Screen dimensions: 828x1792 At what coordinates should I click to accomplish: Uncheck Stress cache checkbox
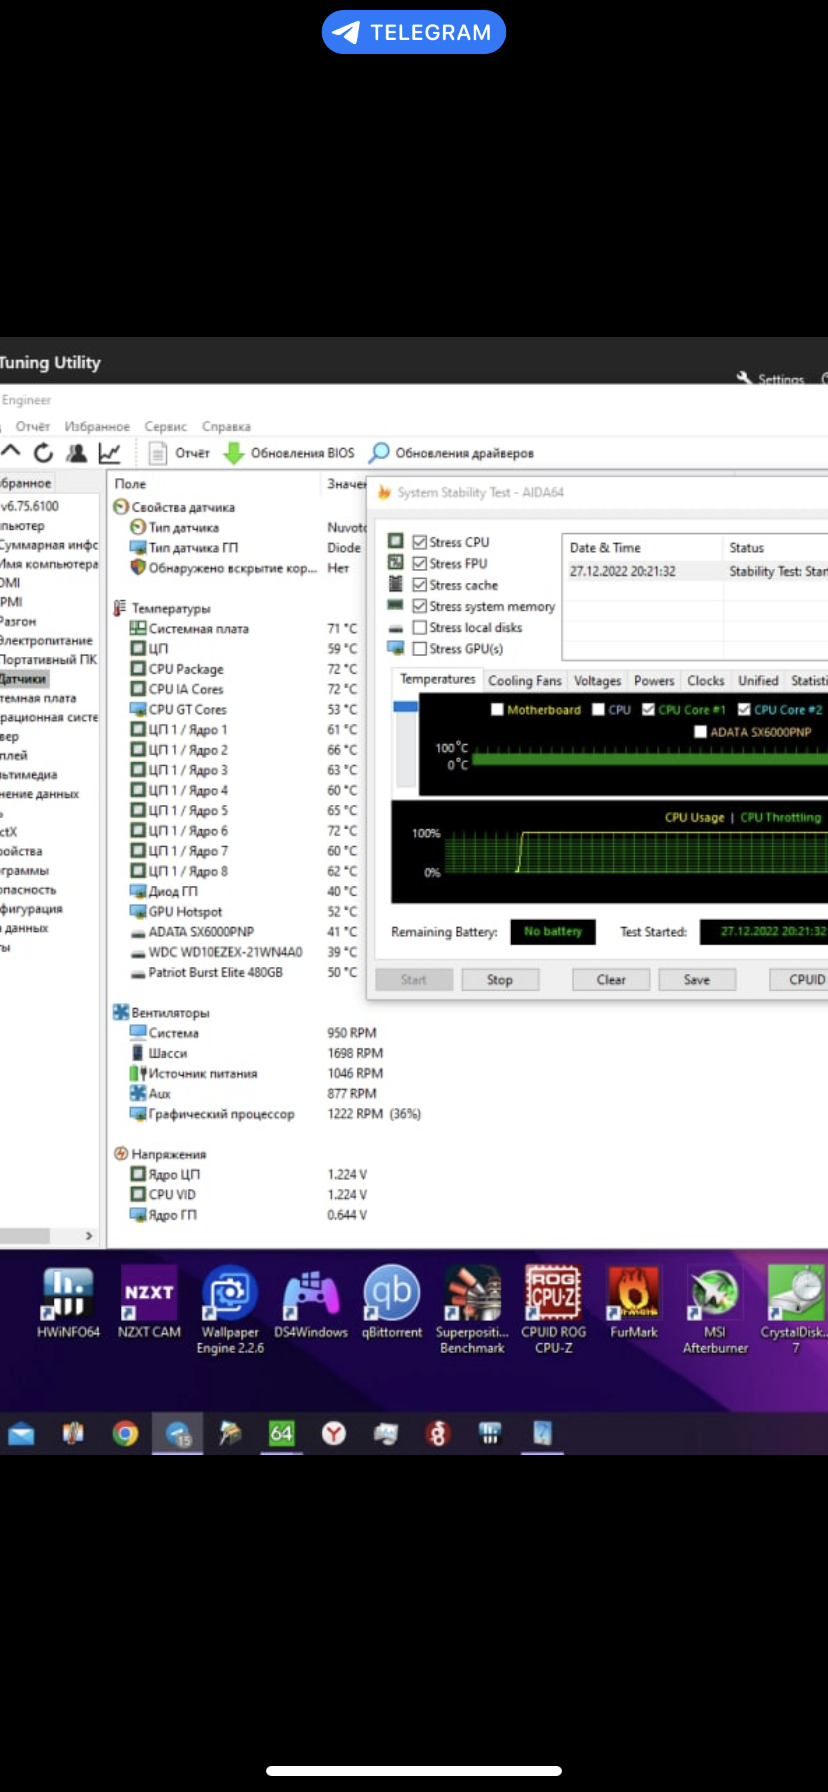[420, 585]
